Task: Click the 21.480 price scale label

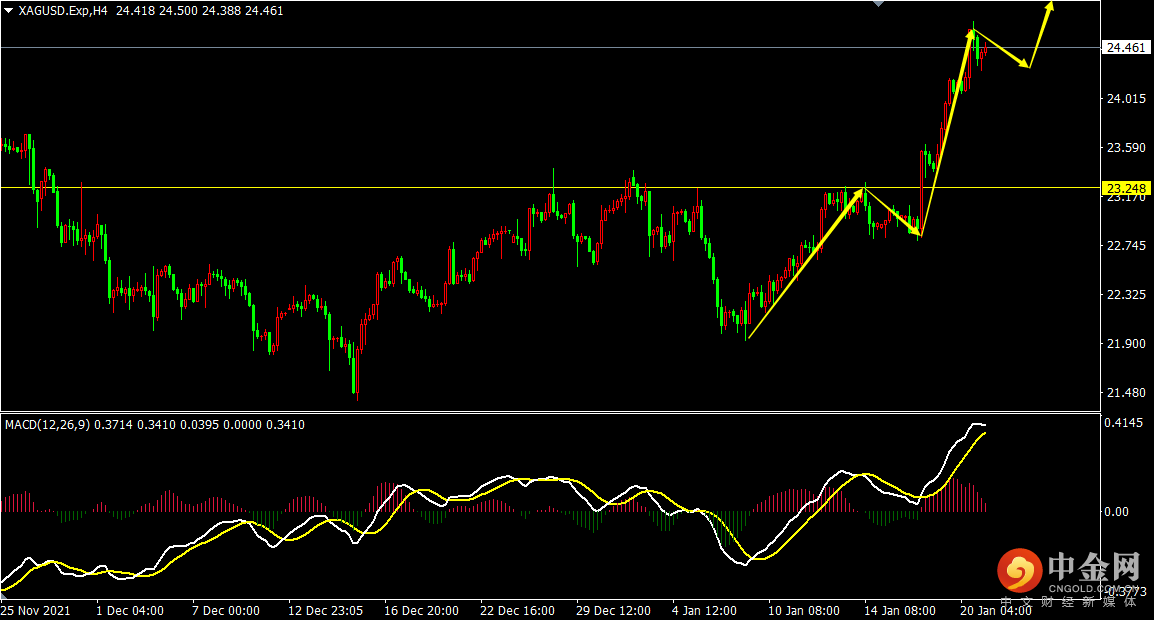Action: point(1126,393)
